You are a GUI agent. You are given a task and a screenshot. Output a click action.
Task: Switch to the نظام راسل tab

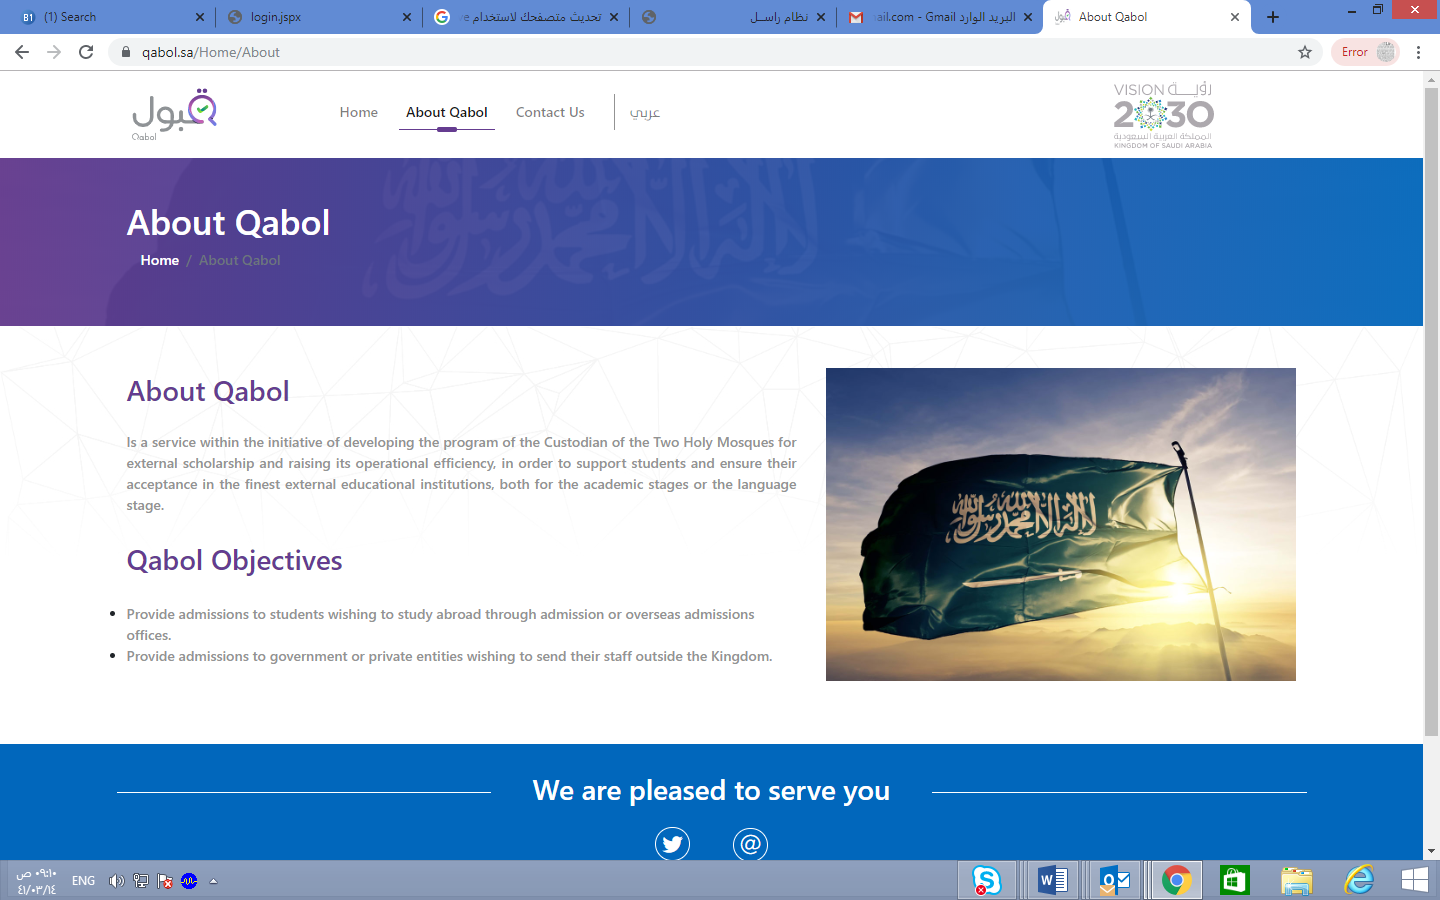pos(735,17)
